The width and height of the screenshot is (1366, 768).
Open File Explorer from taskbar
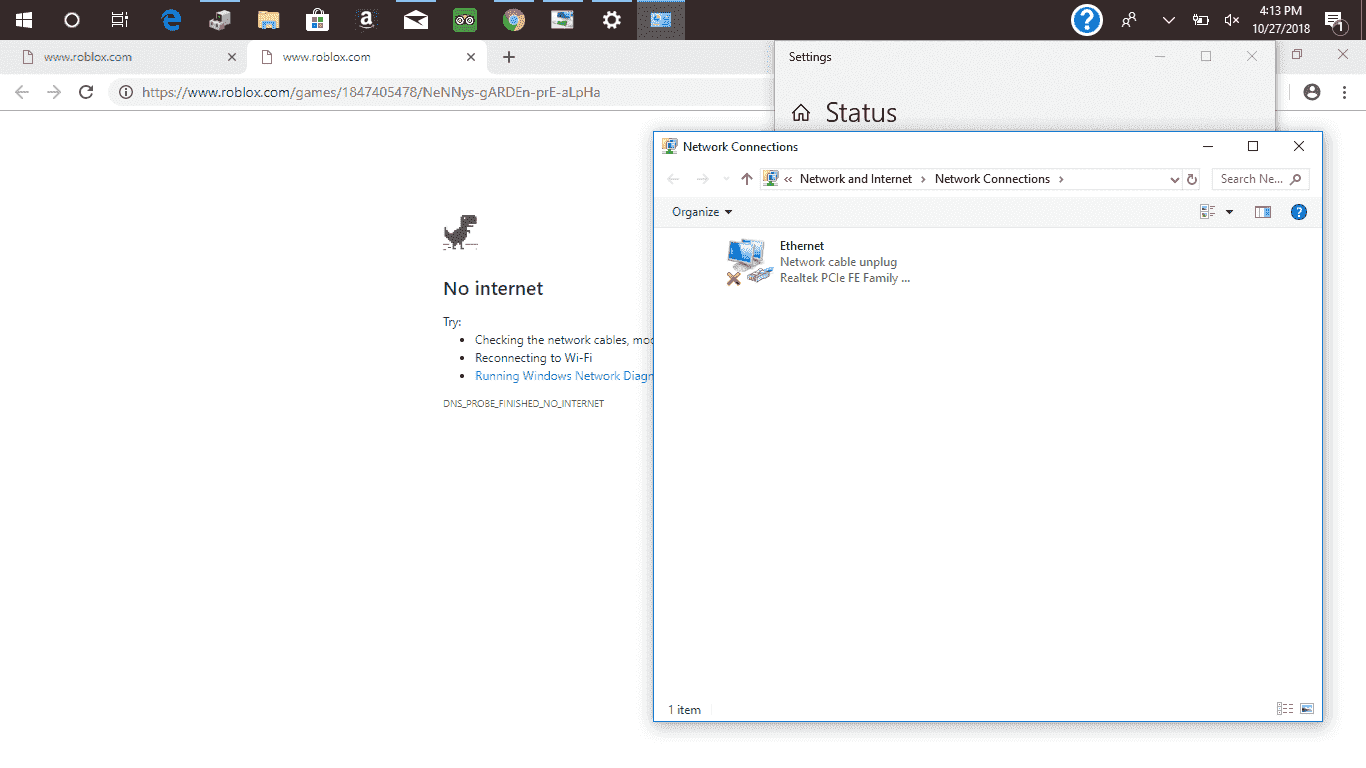pyautogui.click(x=268, y=19)
